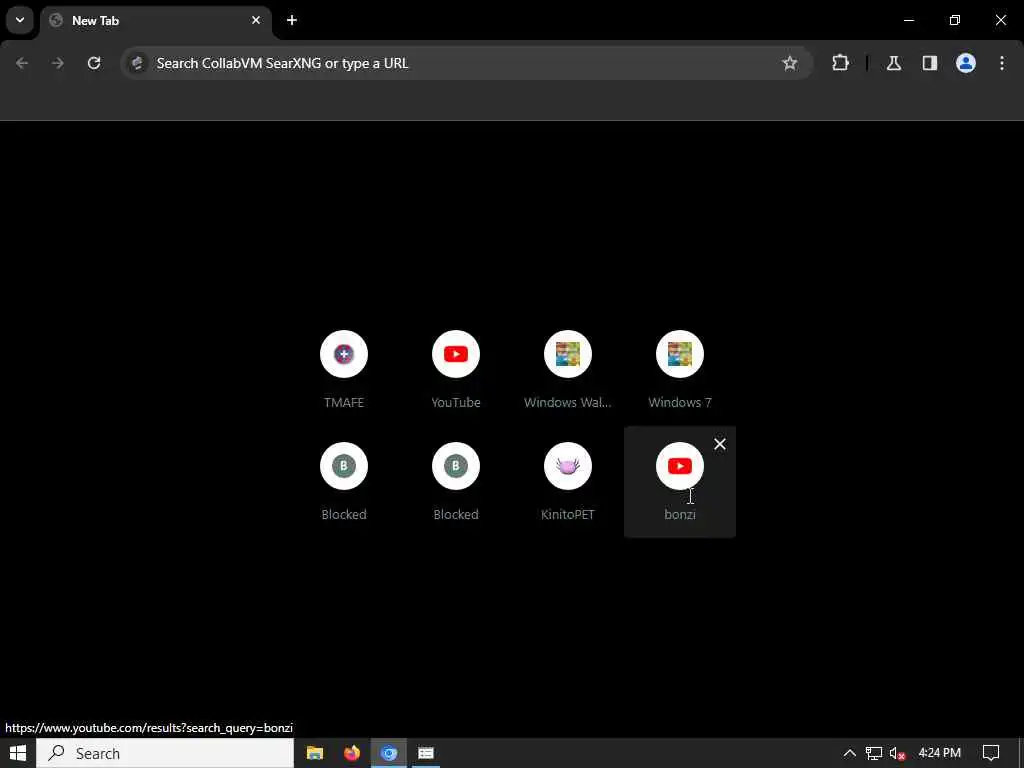This screenshot has width=1024, height=768.
Task: Open the KinitoPET shortcut tile
Action: pos(568,482)
